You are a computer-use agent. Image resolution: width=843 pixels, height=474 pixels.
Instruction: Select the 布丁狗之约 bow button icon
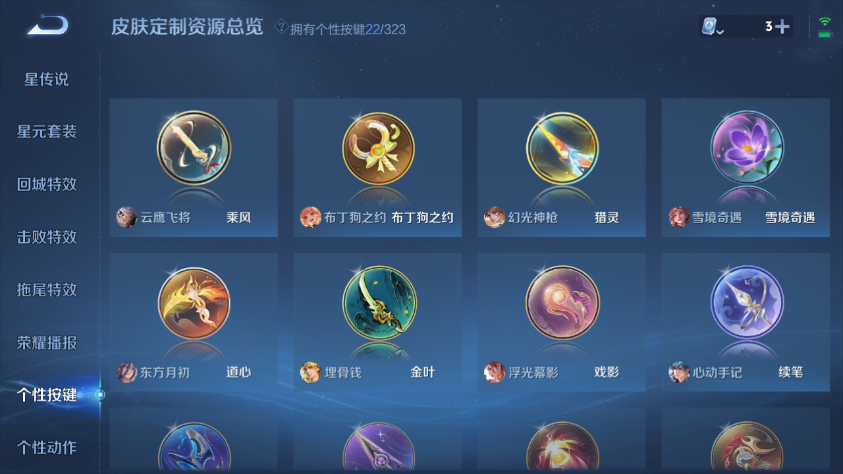(x=378, y=148)
